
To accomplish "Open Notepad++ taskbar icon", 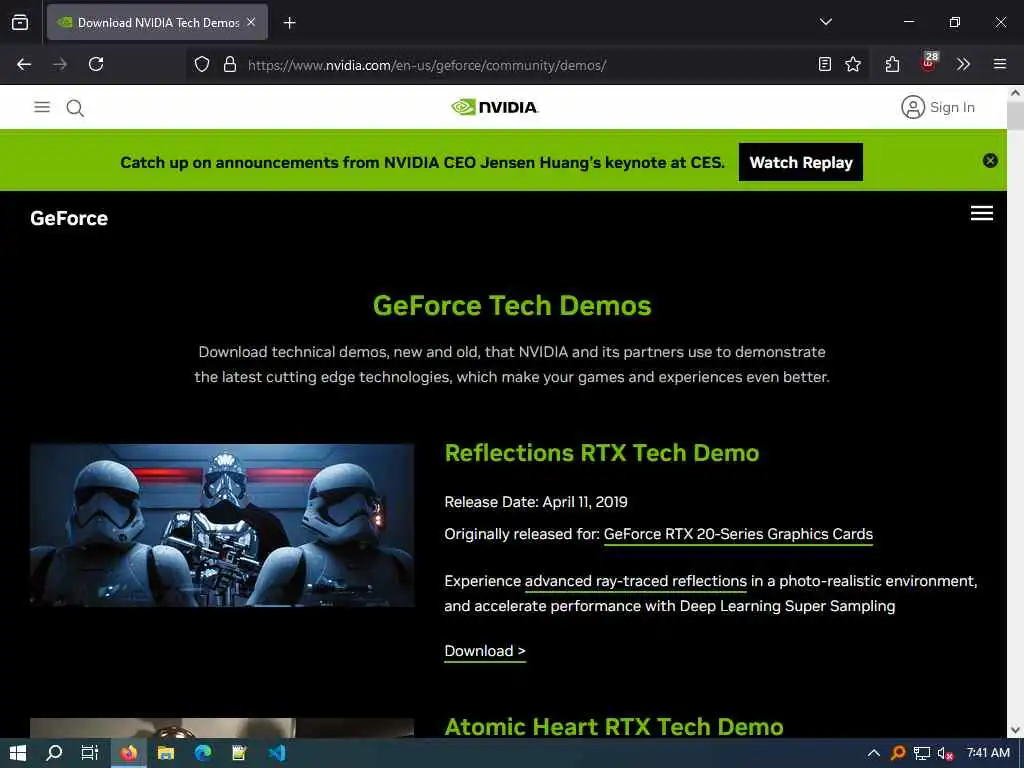I will pyautogui.click(x=240, y=753).
